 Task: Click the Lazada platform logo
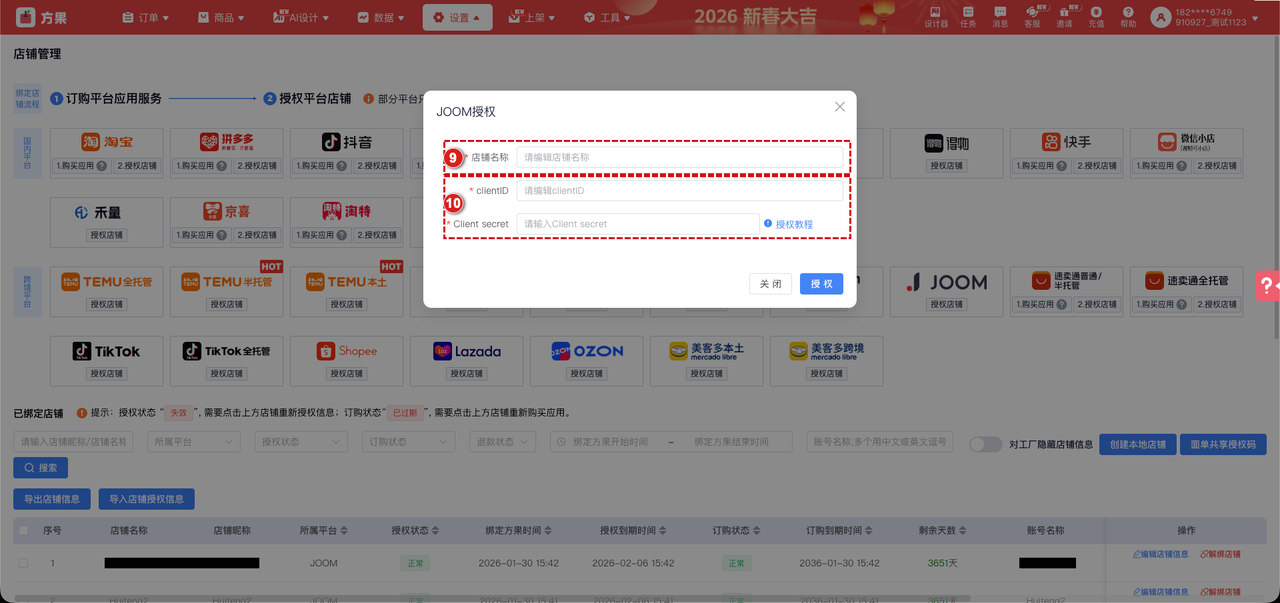(x=466, y=351)
